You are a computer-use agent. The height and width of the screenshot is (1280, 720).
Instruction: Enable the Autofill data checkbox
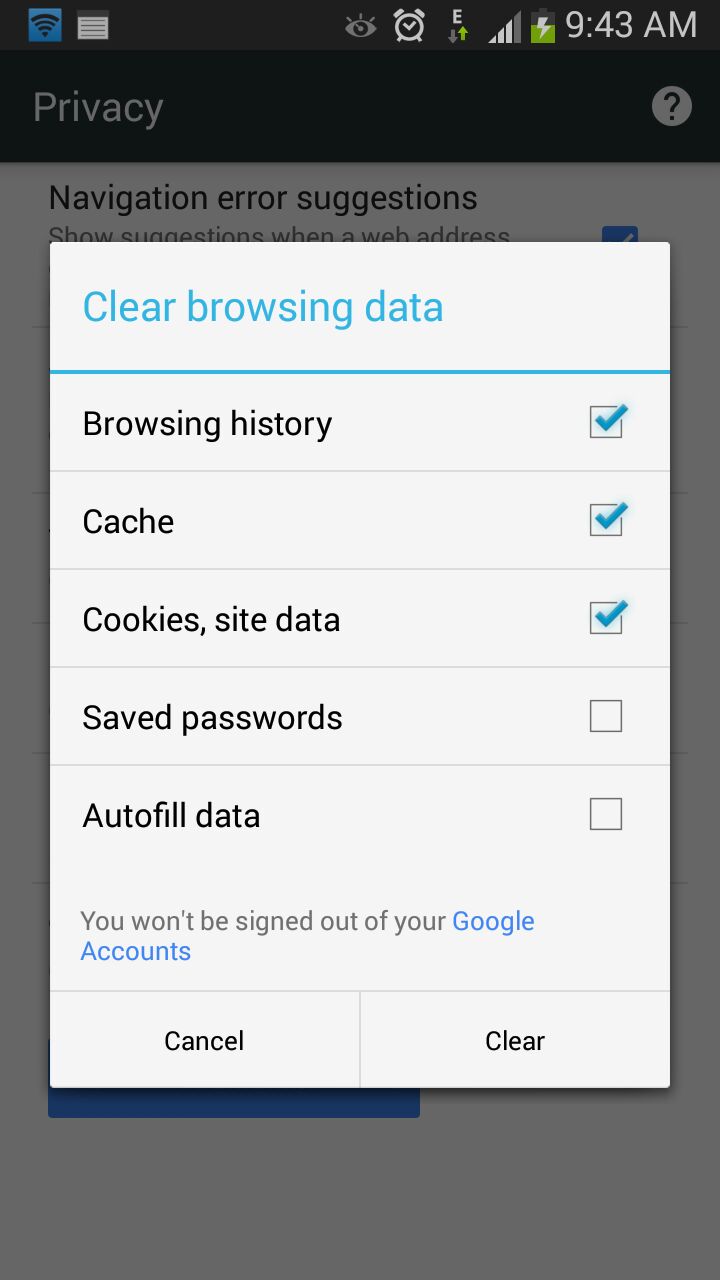click(x=606, y=814)
